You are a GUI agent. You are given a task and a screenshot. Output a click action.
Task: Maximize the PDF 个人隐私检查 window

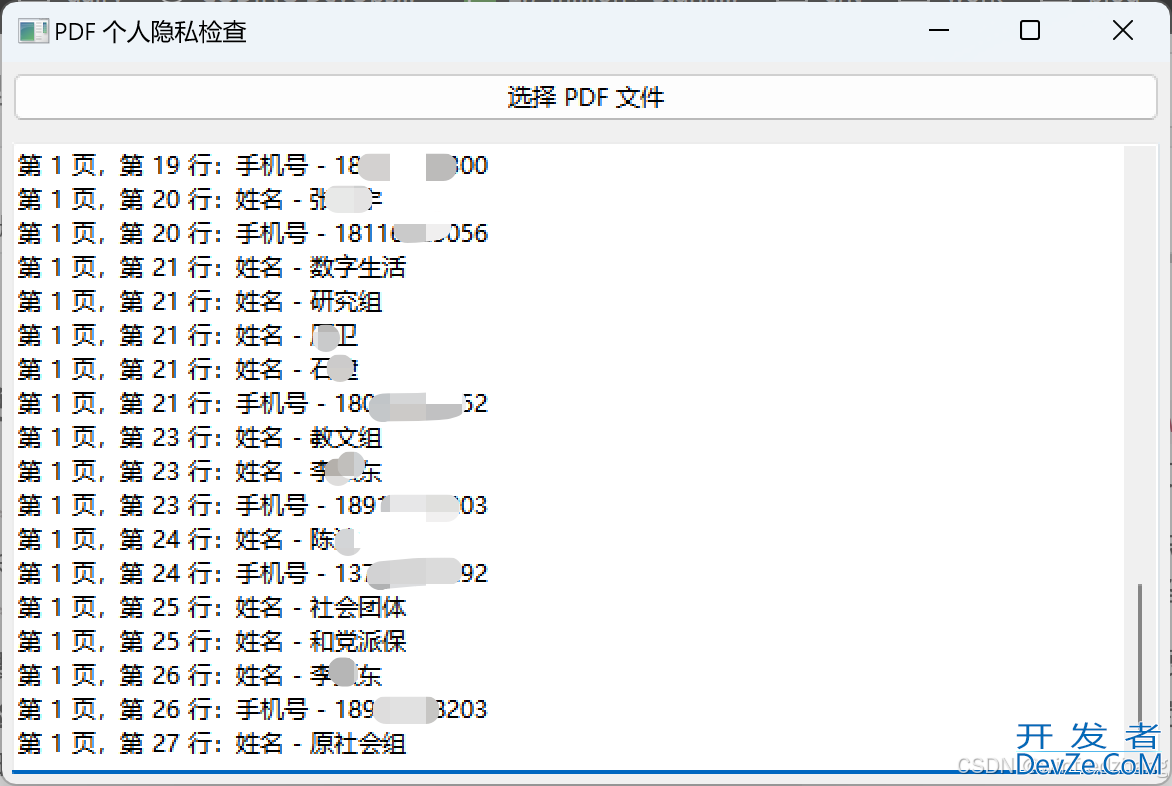click(x=1030, y=31)
